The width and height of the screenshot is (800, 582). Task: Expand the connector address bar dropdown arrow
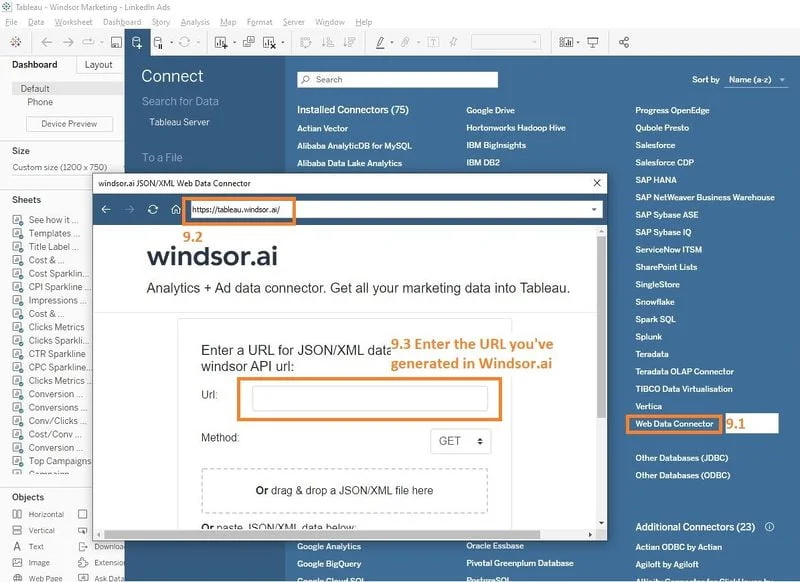point(594,210)
